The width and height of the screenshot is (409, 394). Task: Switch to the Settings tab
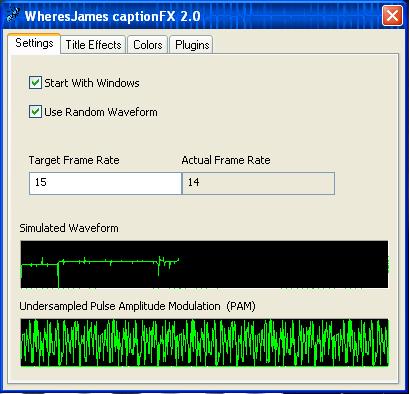pyautogui.click(x=34, y=43)
